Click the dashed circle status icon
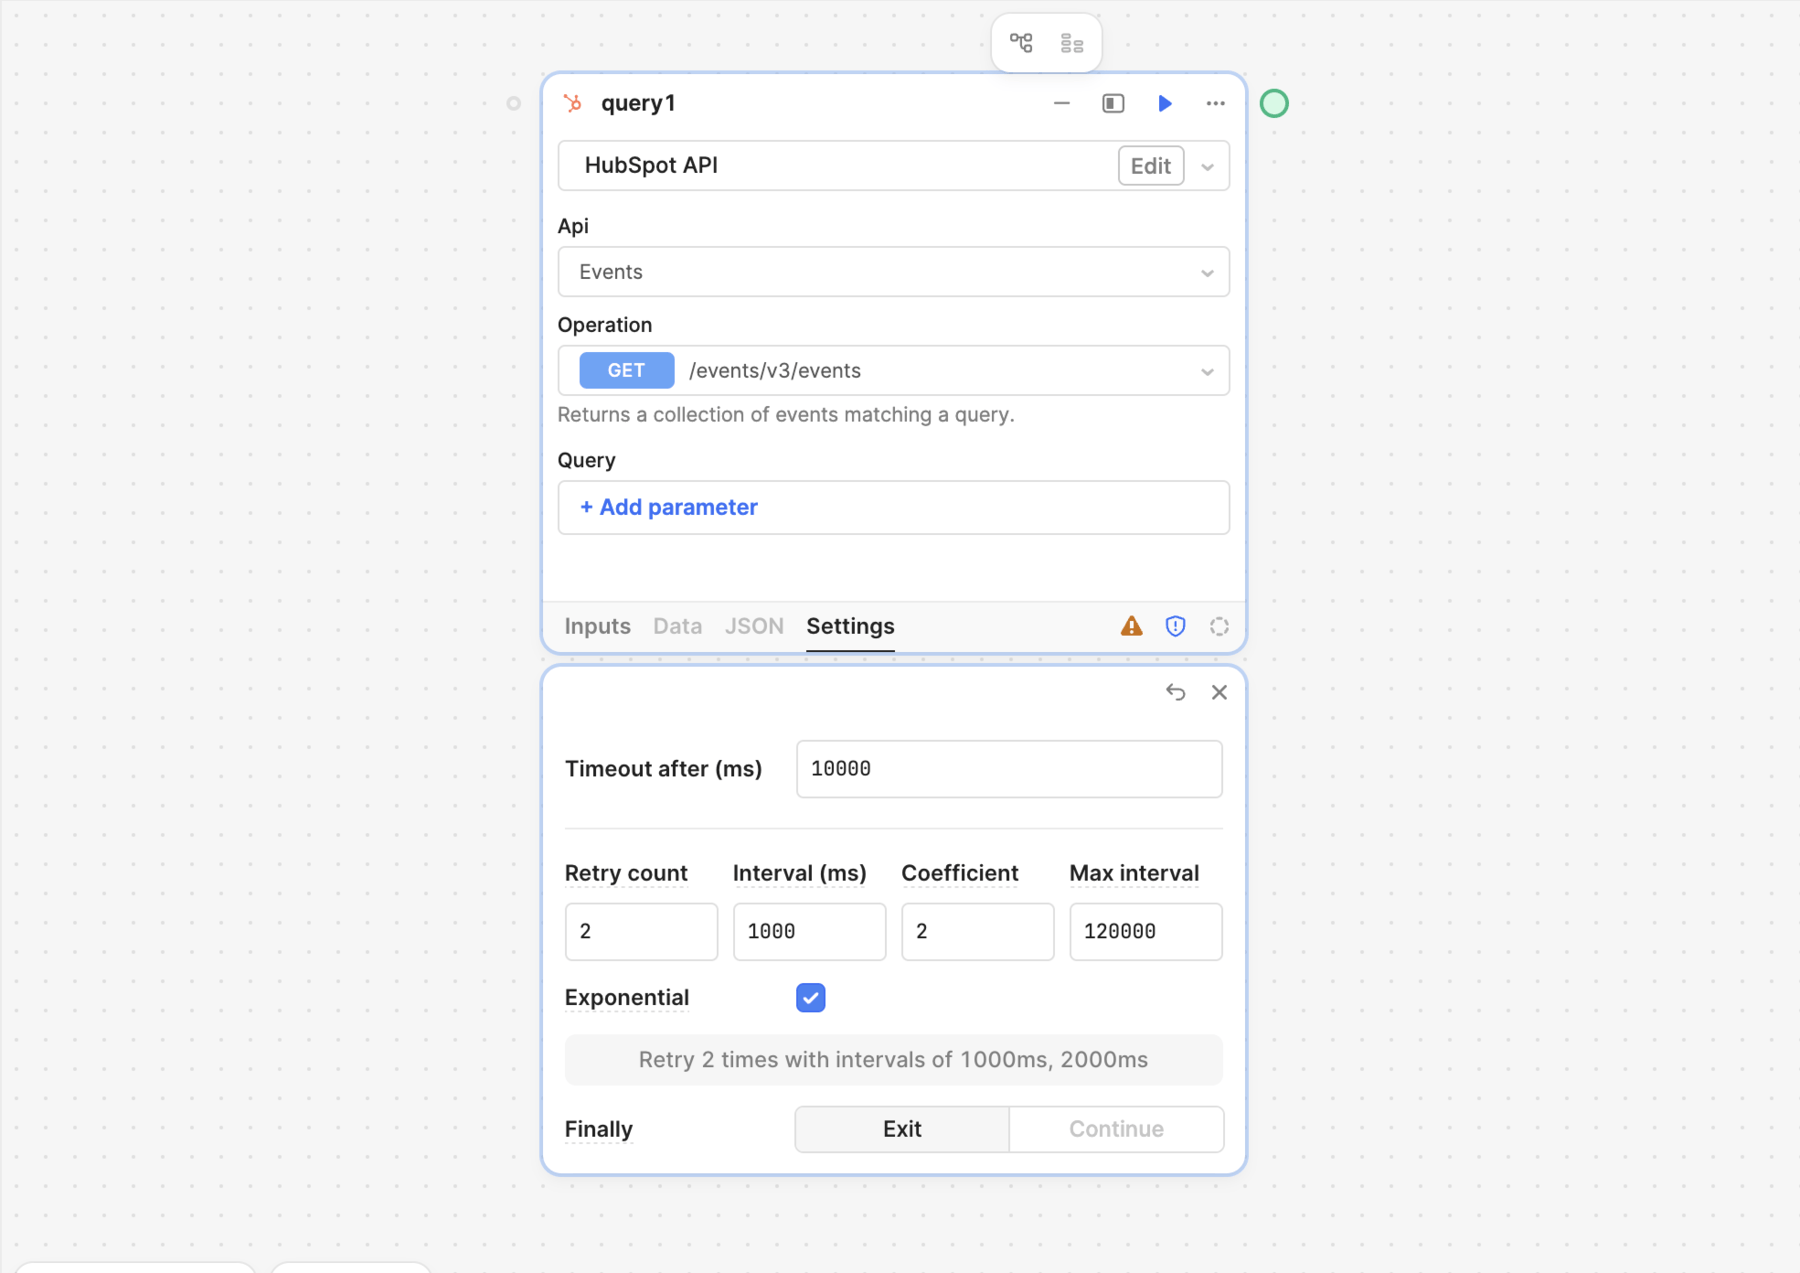 [x=1219, y=626]
